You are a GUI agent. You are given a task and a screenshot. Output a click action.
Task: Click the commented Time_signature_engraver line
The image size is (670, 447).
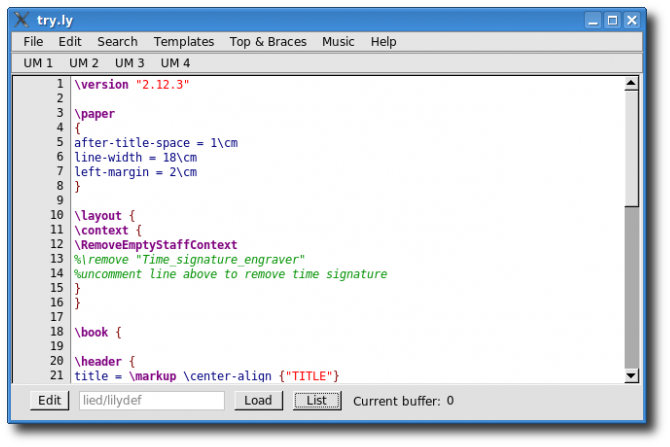[x=189, y=259]
